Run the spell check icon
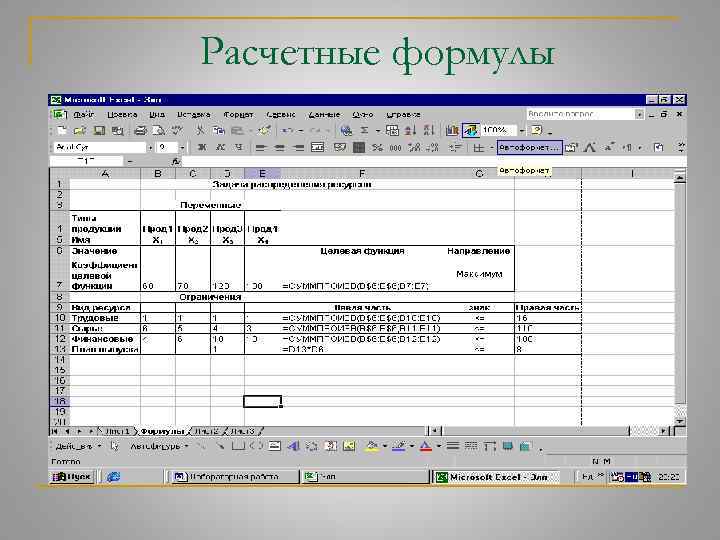 click(177, 131)
